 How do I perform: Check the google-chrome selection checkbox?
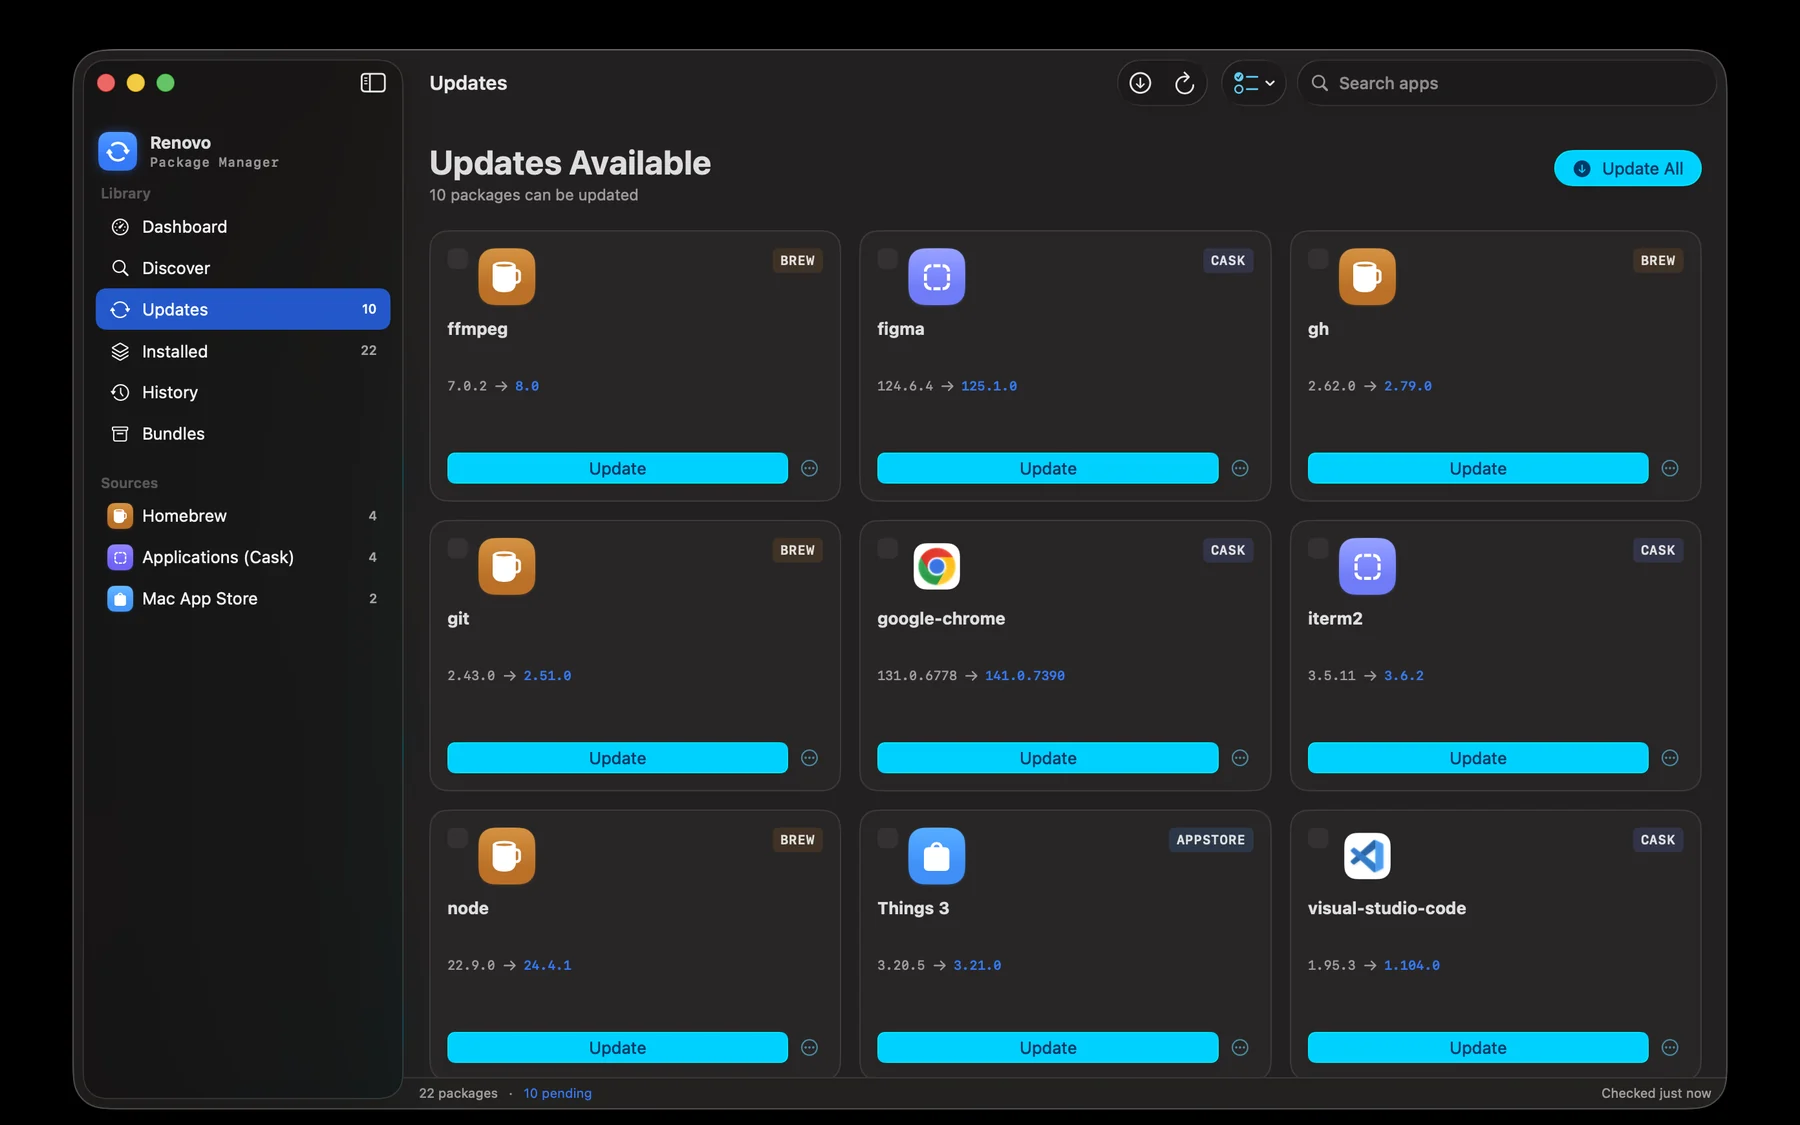click(x=887, y=549)
